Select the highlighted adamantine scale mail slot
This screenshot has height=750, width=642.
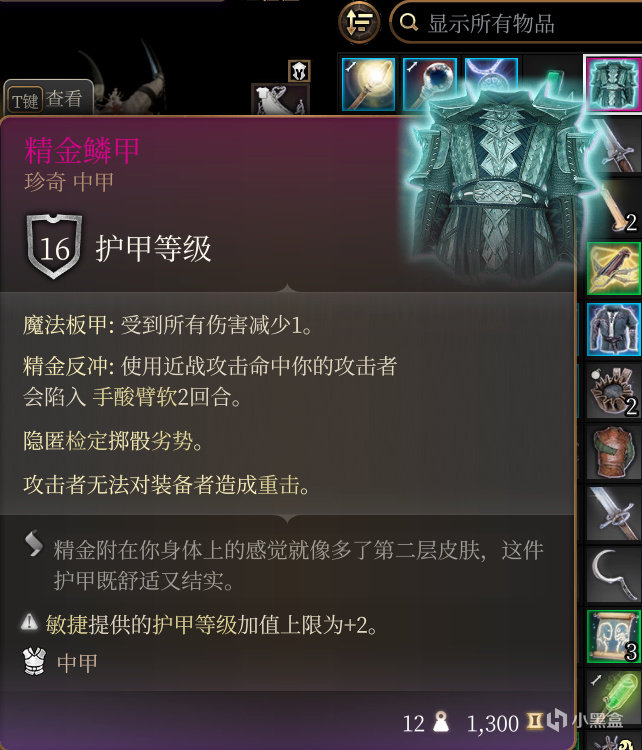pyautogui.click(x=614, y=84)
